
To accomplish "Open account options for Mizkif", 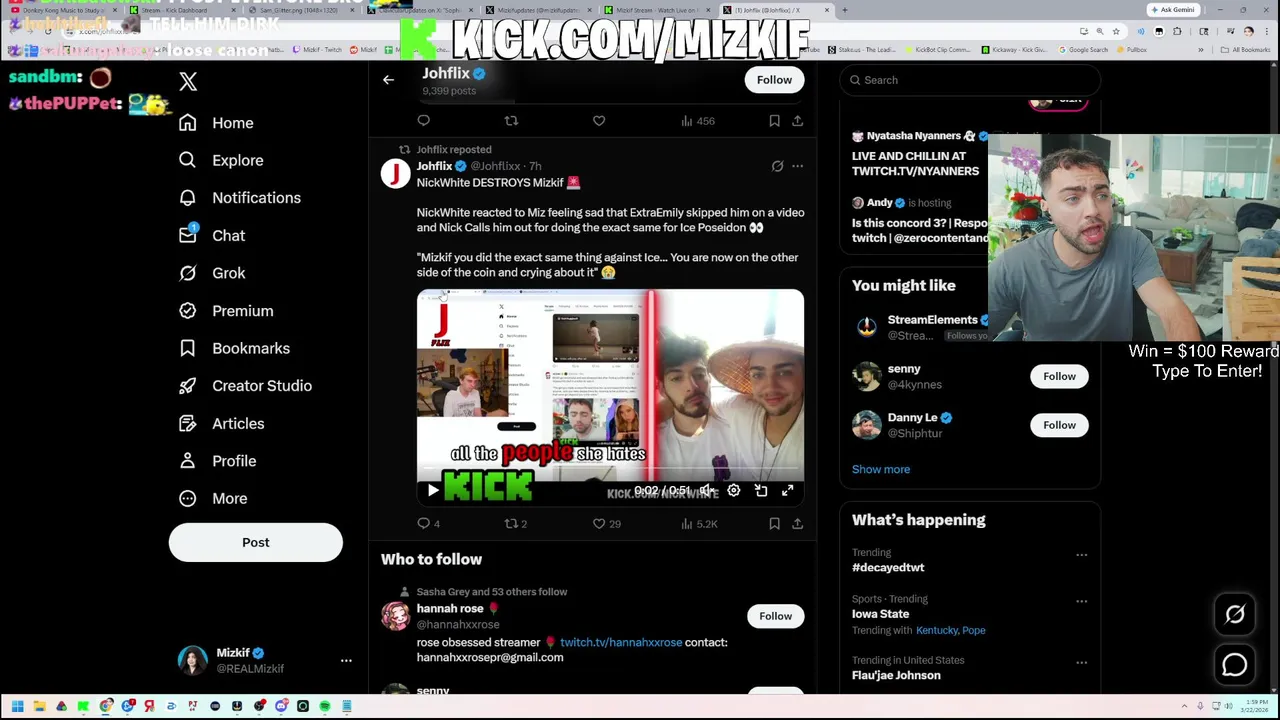I will 346,660.
